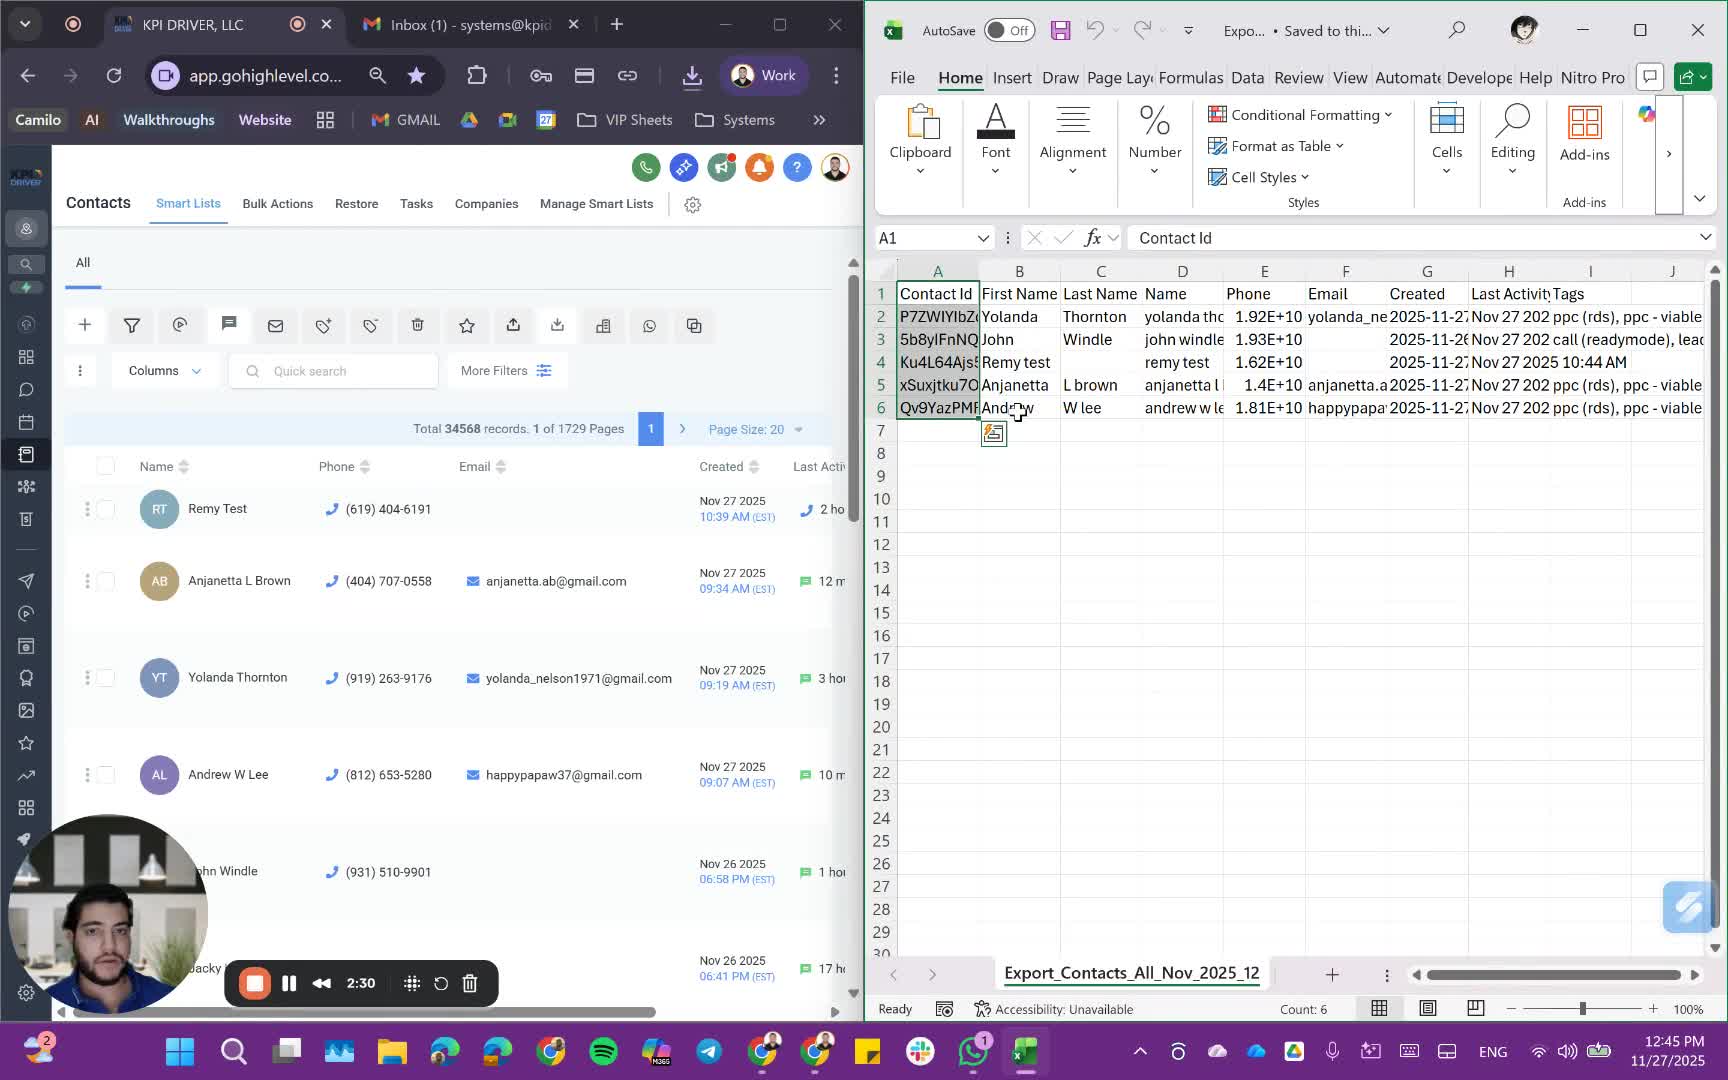
Task: Click the WhatsApp bulk message icon
Action: point(649,325)
